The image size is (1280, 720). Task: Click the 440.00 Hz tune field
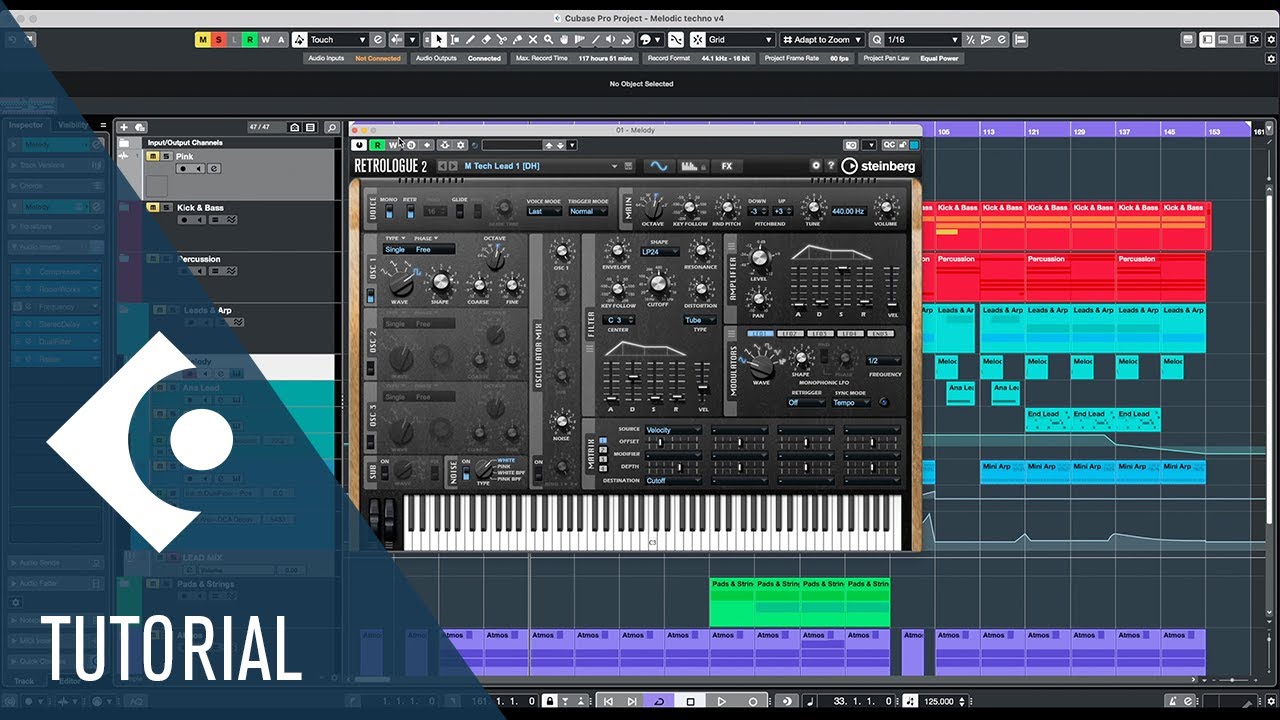click(x=849, y=211)
